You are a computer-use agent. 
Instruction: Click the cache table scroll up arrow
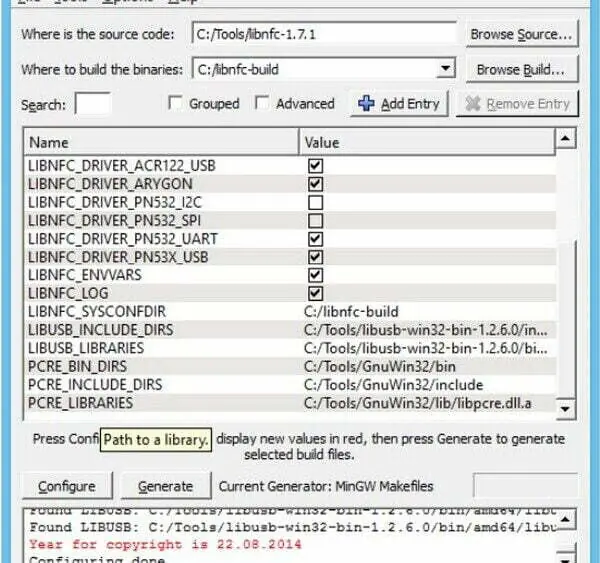[x=566, y=138]
